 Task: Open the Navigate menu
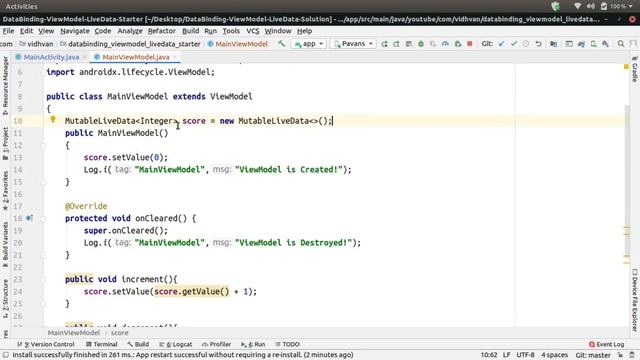pos(75,31)
